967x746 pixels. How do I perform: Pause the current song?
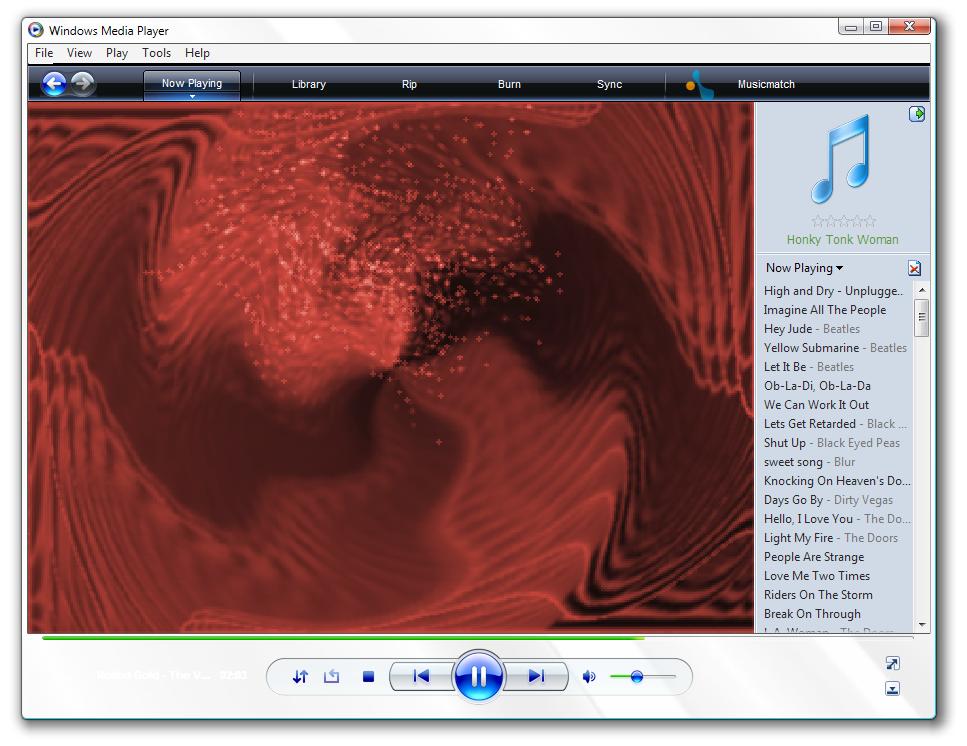pyautogui.click(x=479, y=676)
